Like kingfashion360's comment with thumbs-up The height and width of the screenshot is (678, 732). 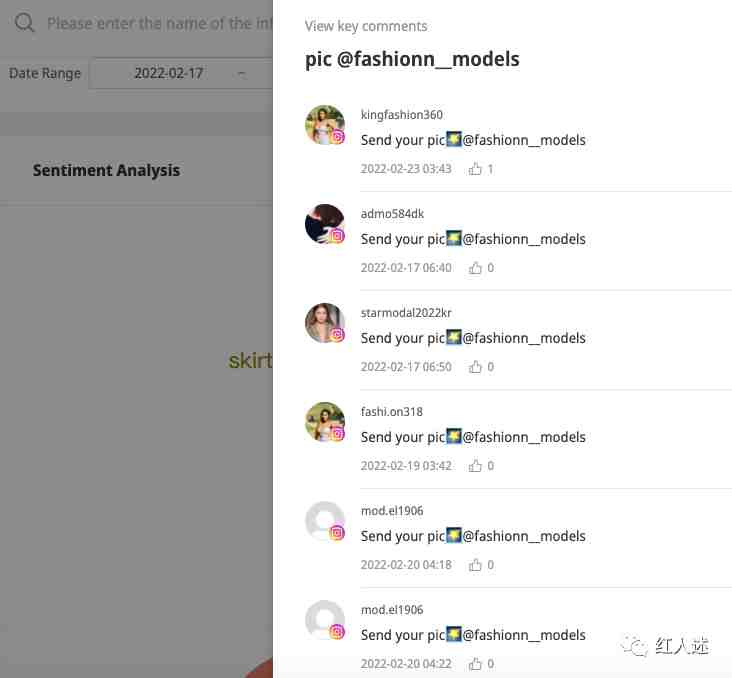click(475, 169)
